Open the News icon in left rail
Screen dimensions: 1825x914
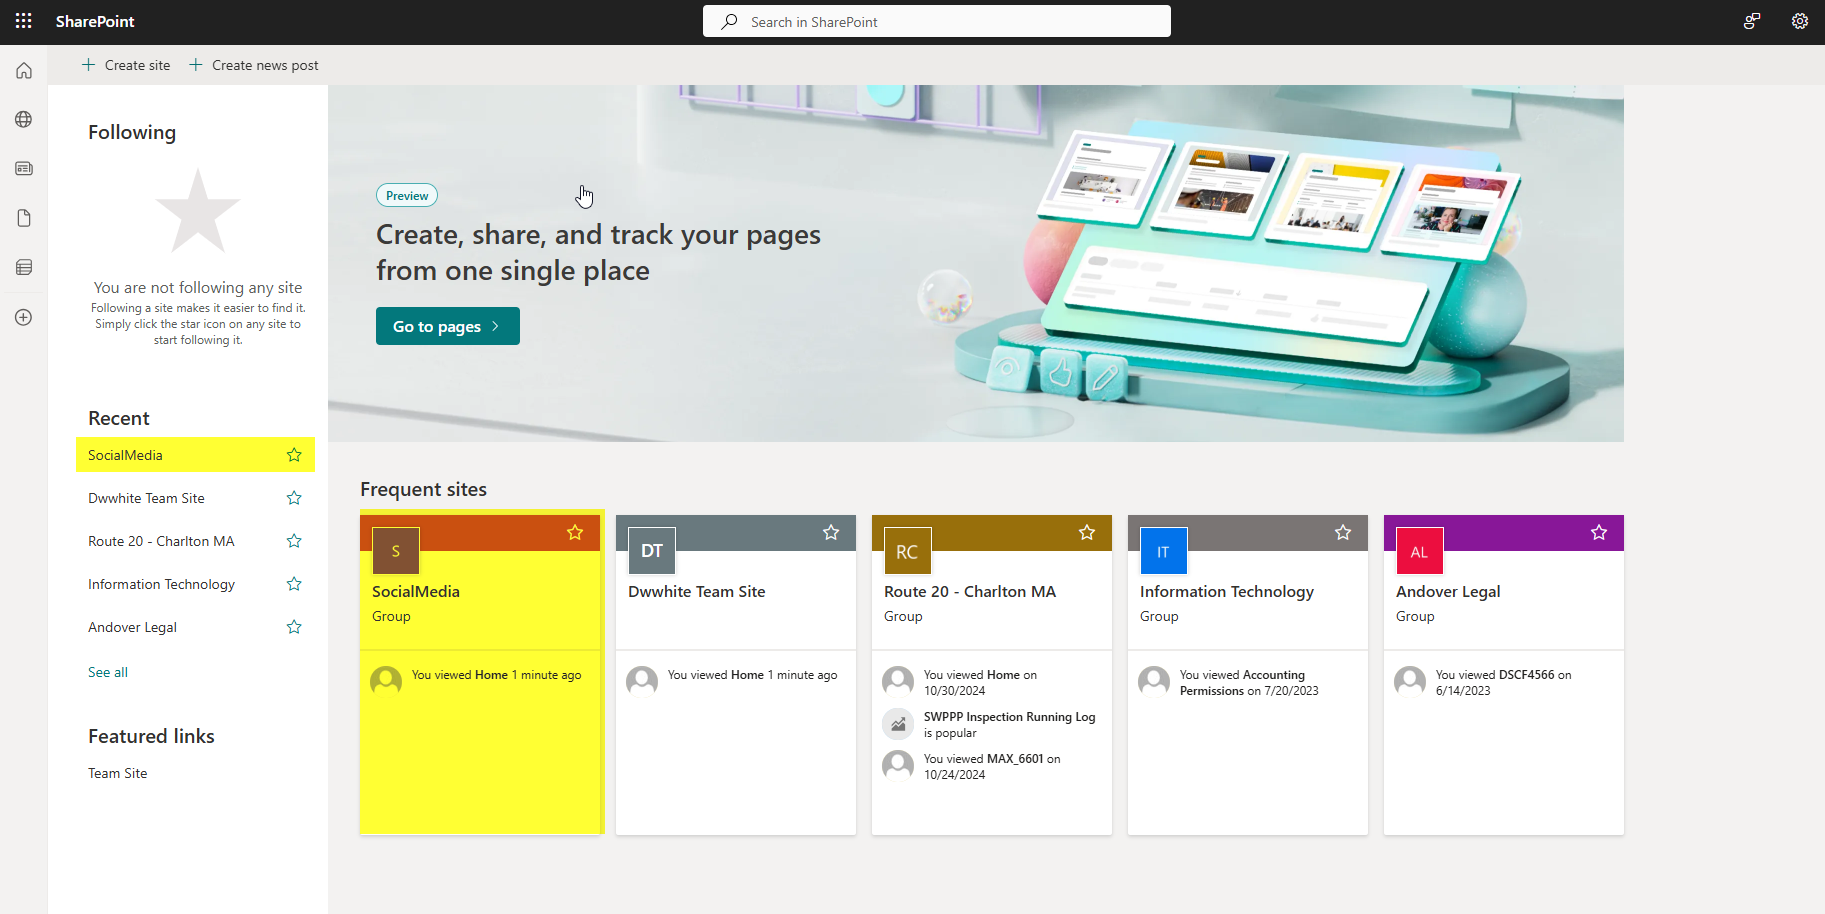point(24,169)
